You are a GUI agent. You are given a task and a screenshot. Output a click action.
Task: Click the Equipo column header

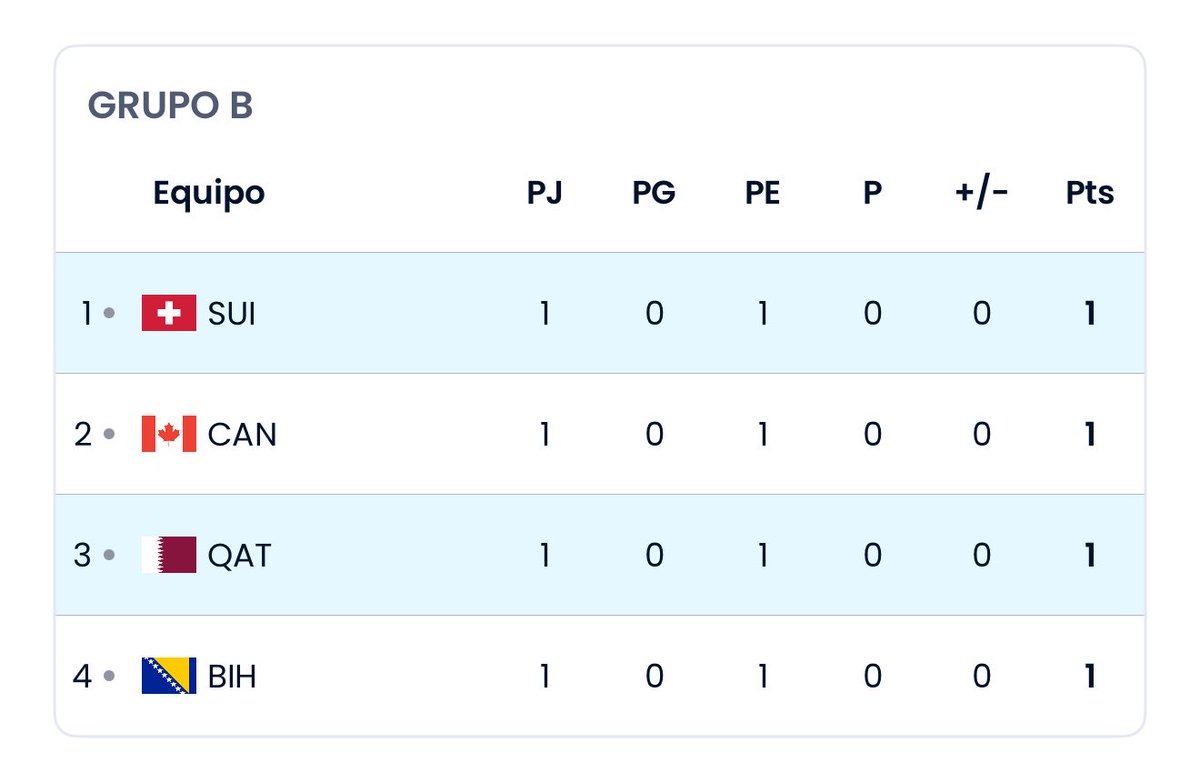209,192
